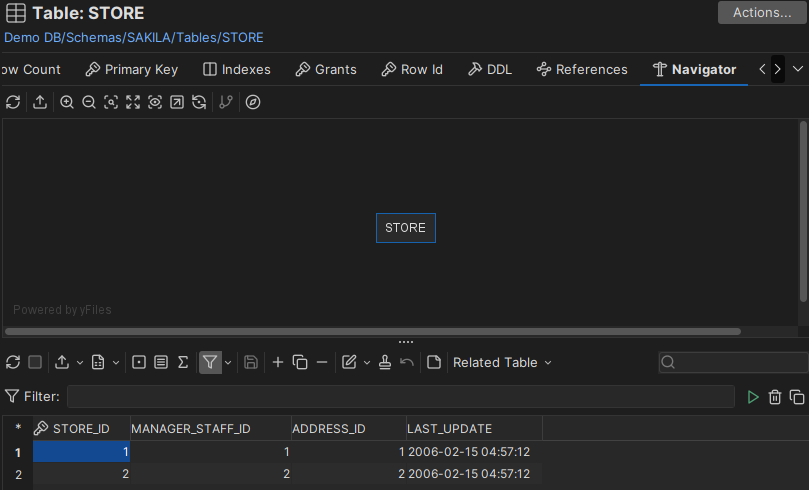Click the stop query square button
809x490 pixels.
[35, 363]
